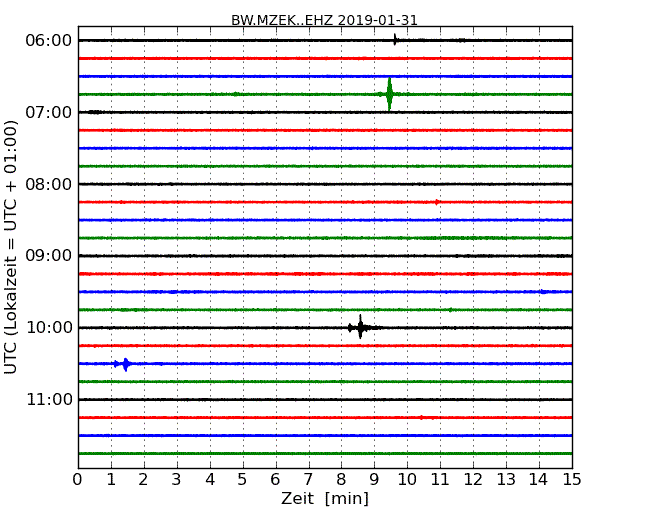
Task: Select the black seismic event on the 10:00 trace
Action: tap(360, 327)
